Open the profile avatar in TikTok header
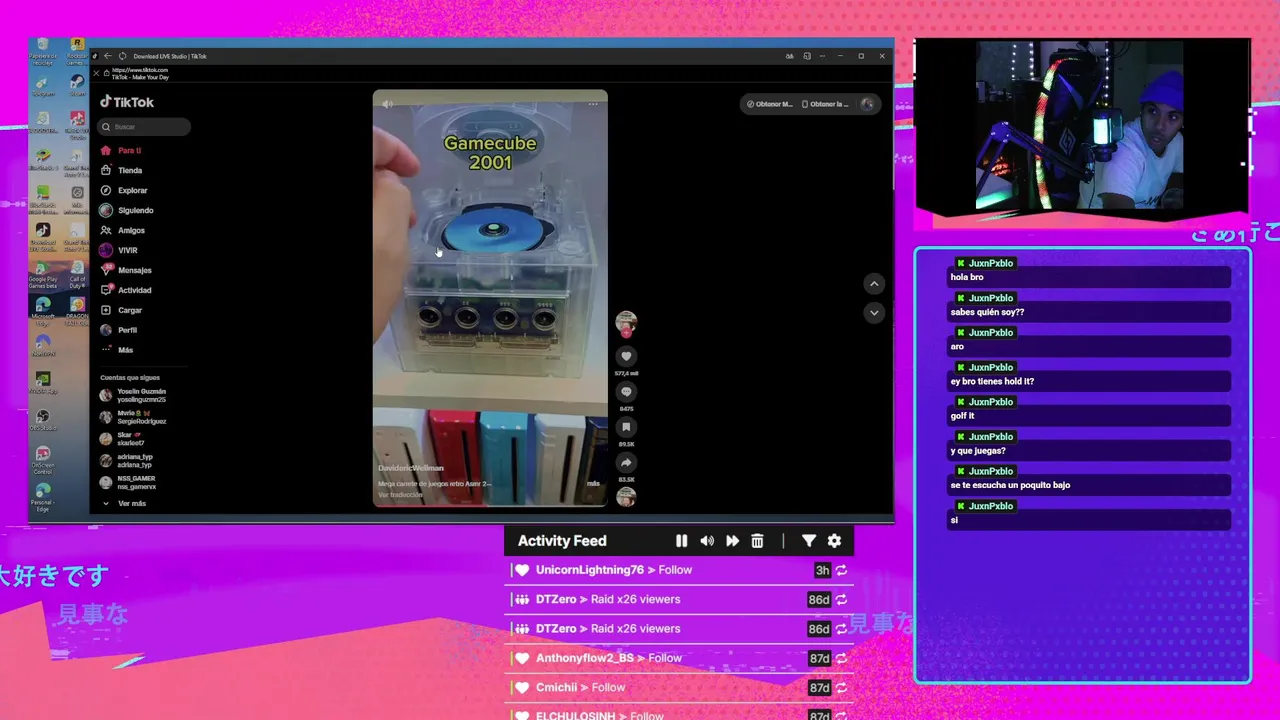The image size is (1280, 720). pos(867,104)
